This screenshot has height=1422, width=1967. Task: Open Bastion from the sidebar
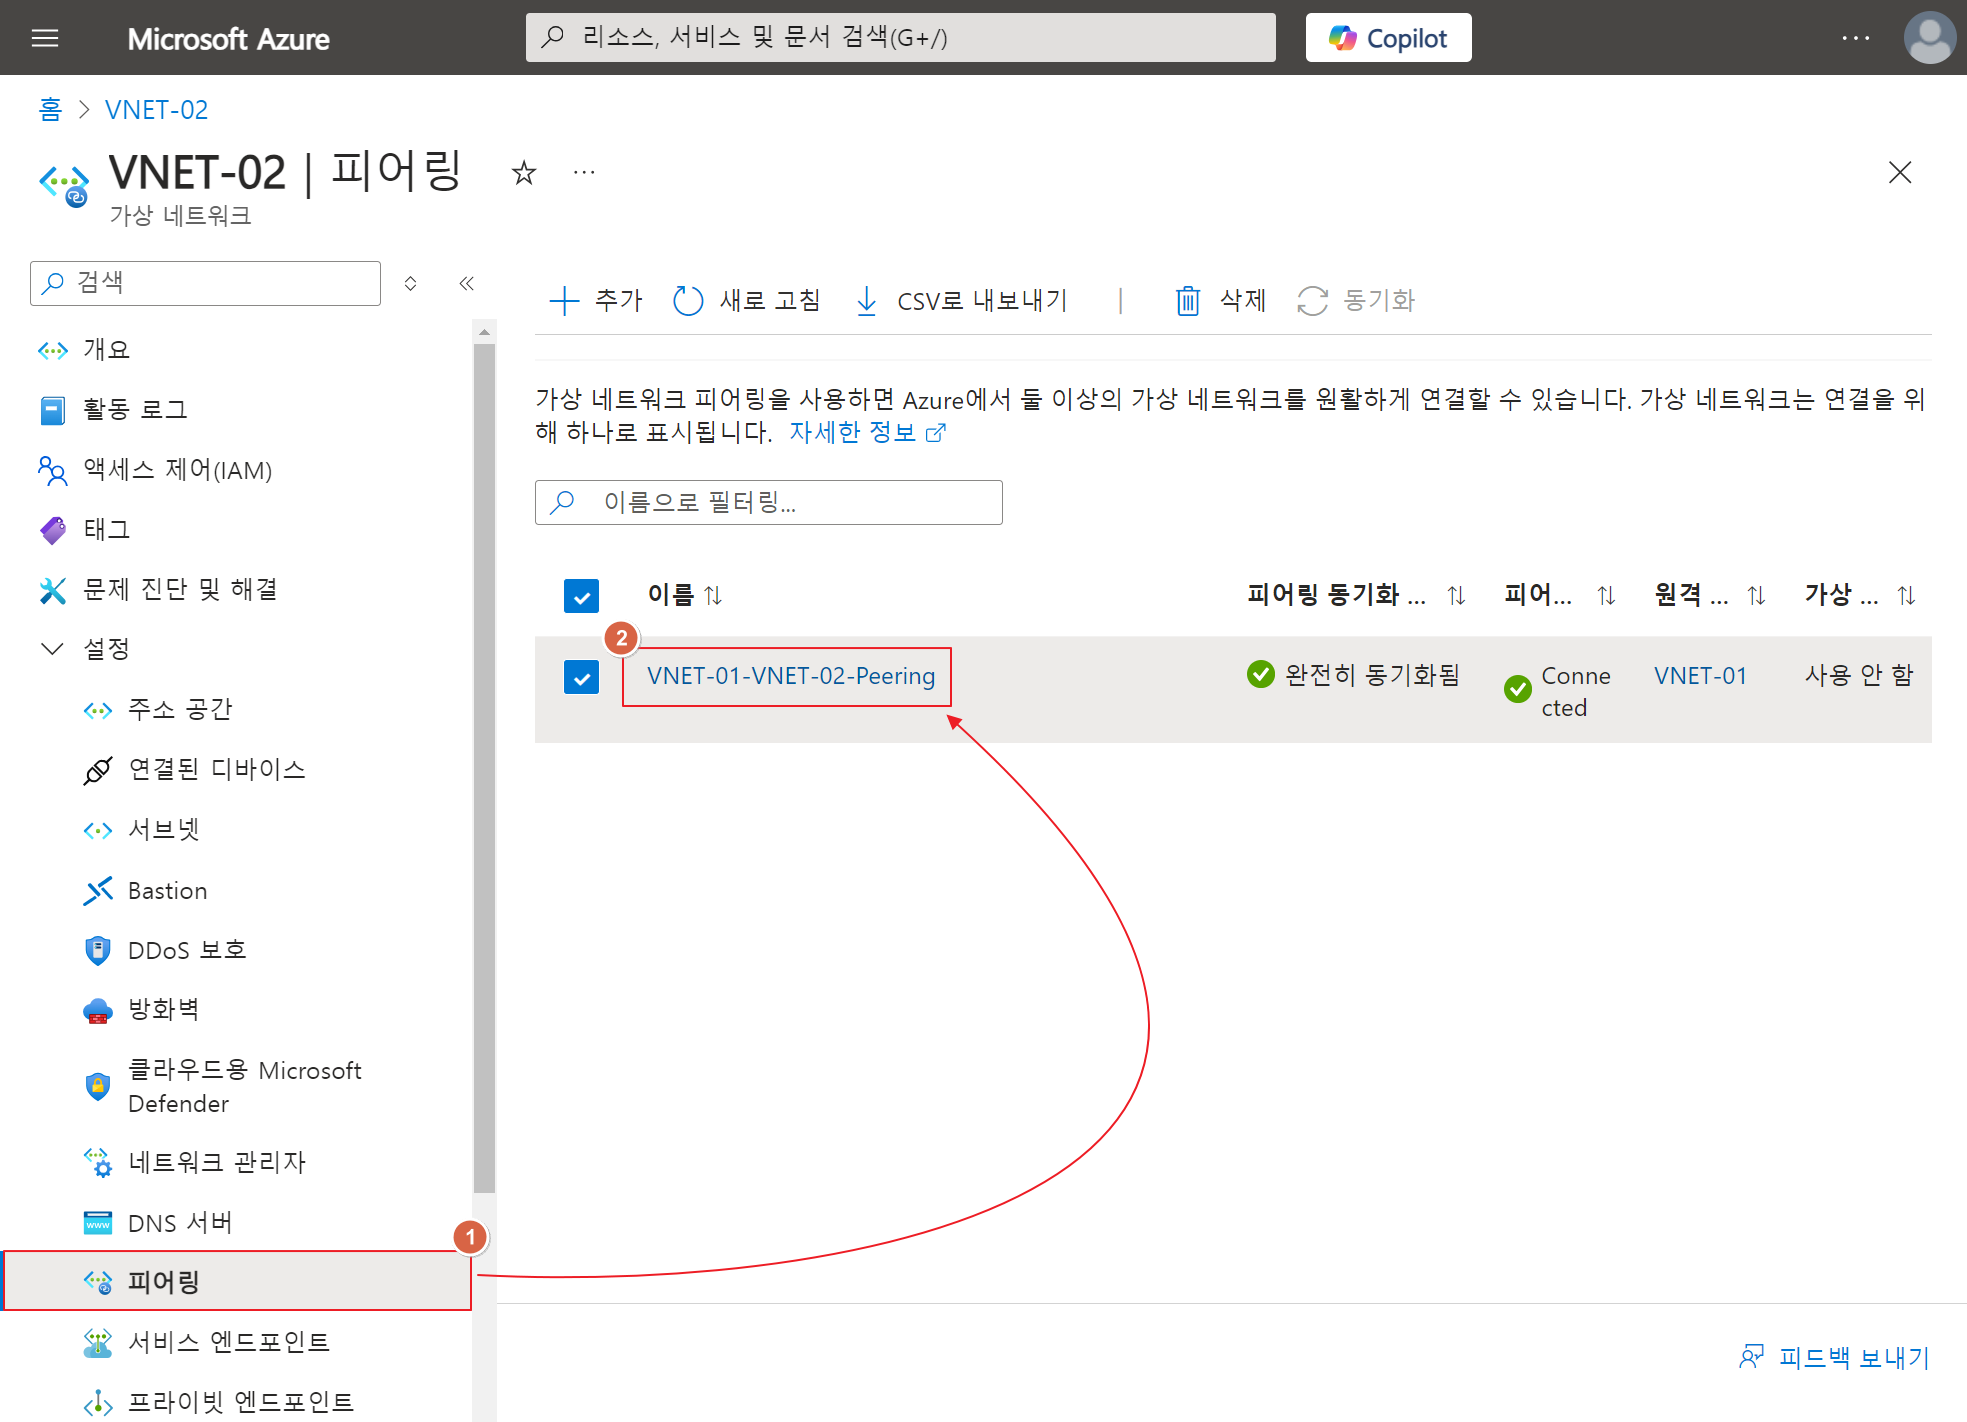pyautogui.click(x=167, y=890)
